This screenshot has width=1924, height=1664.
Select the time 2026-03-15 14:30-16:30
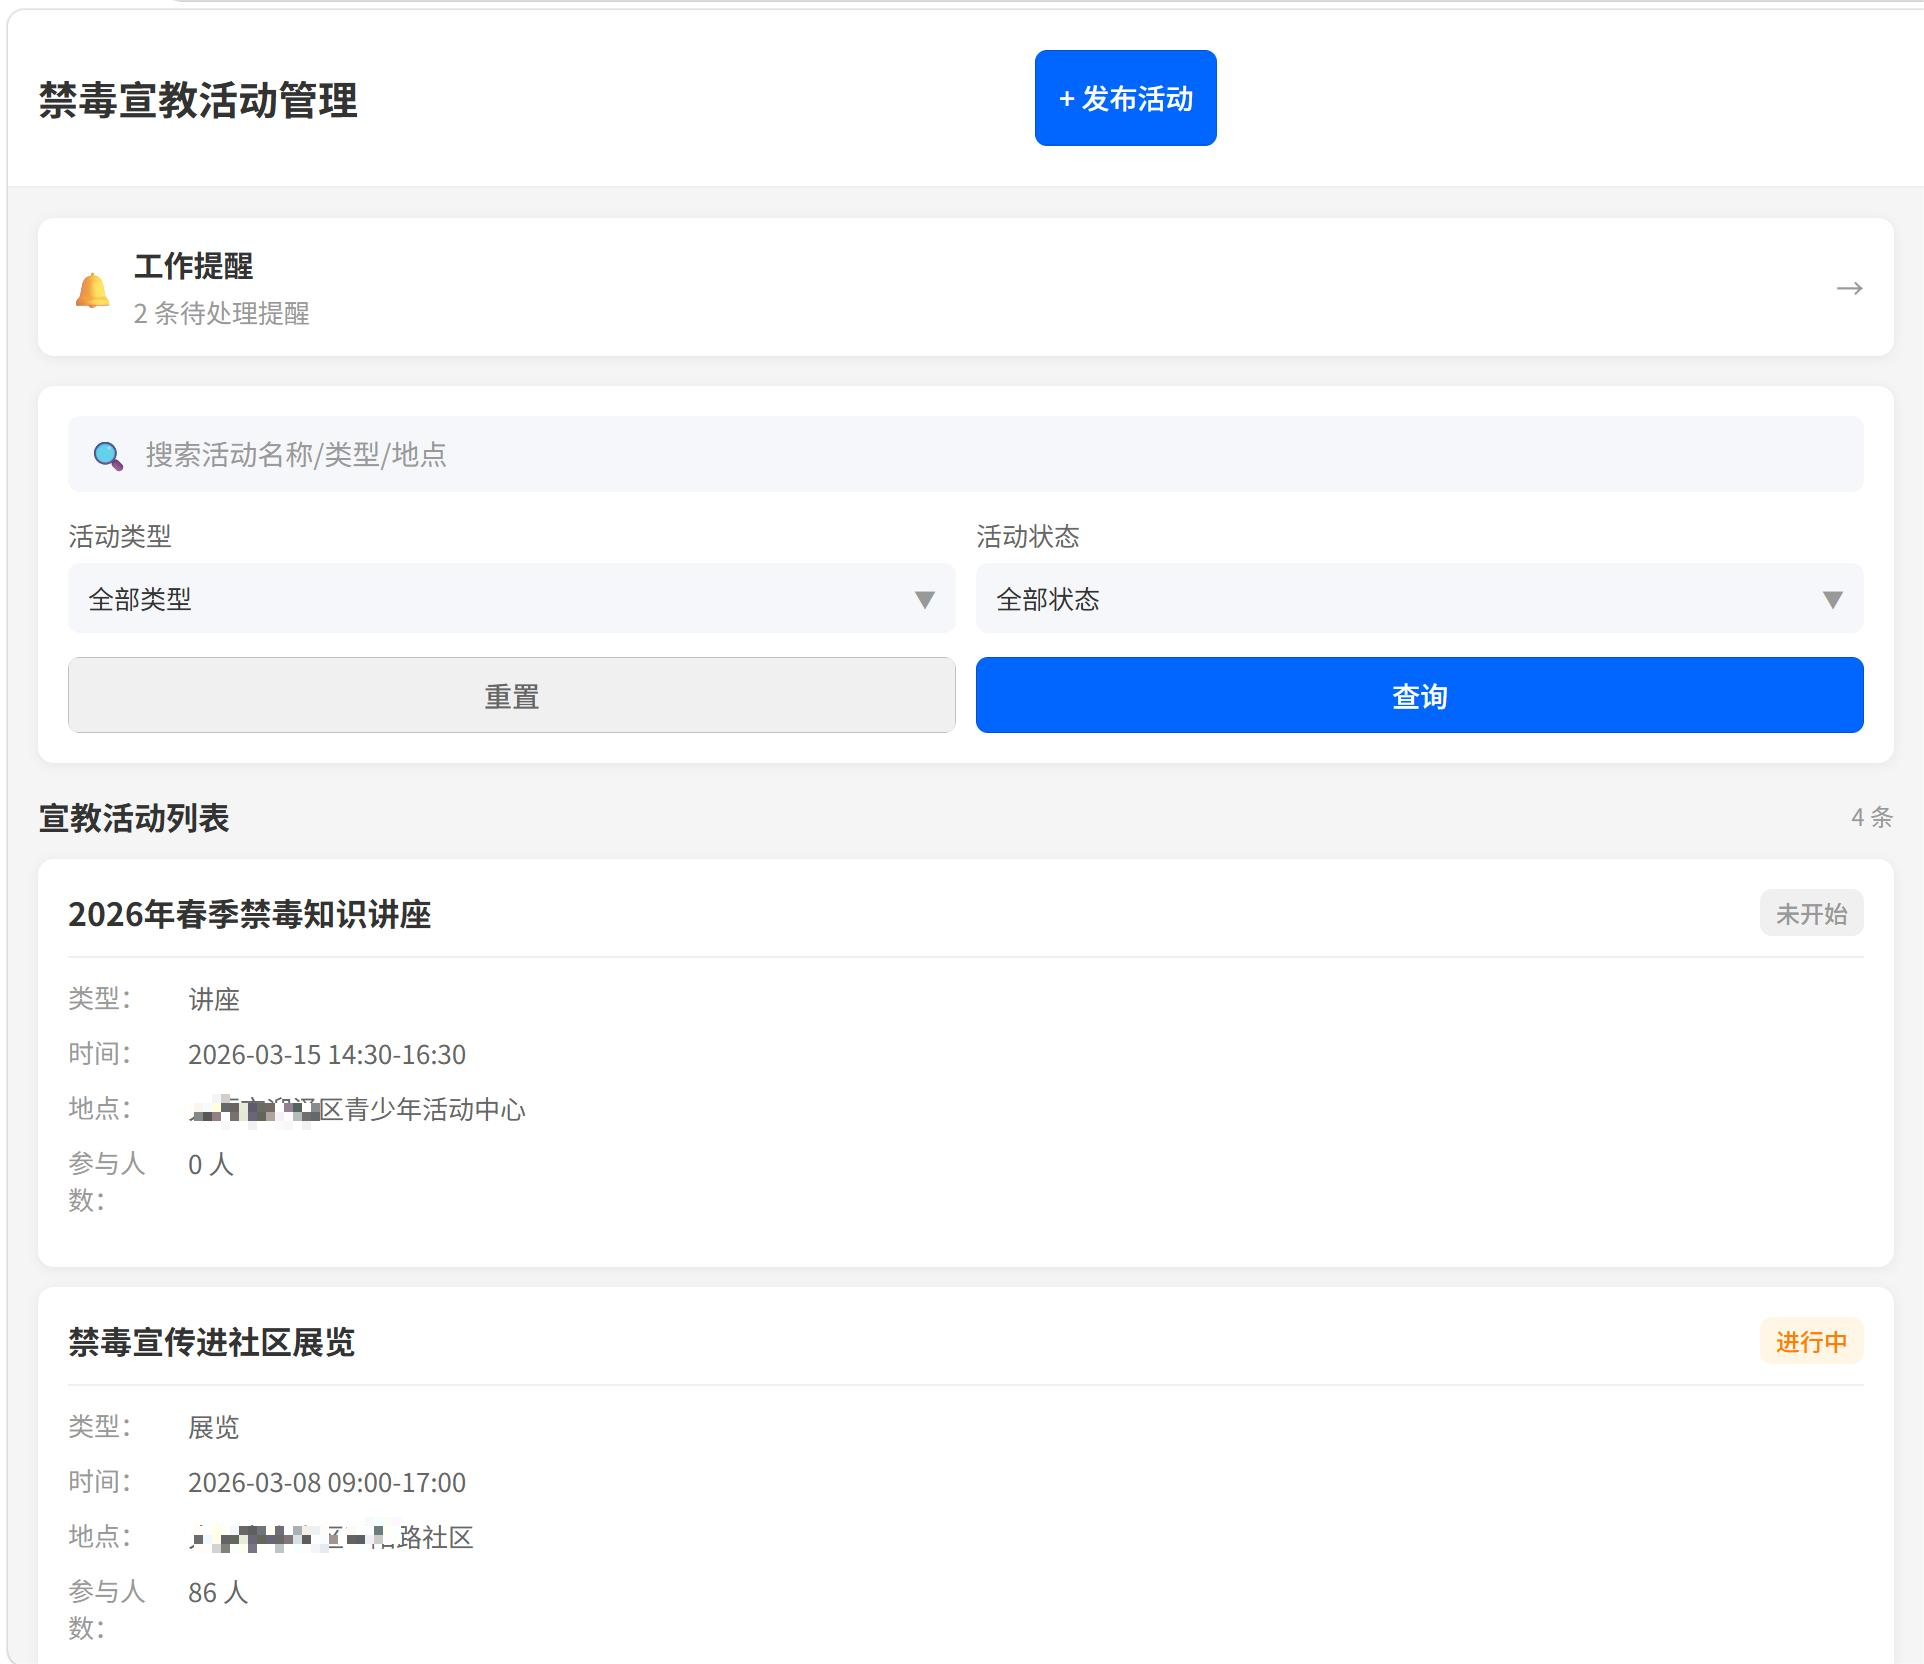pyautogui.click(x=327, y=1054)
